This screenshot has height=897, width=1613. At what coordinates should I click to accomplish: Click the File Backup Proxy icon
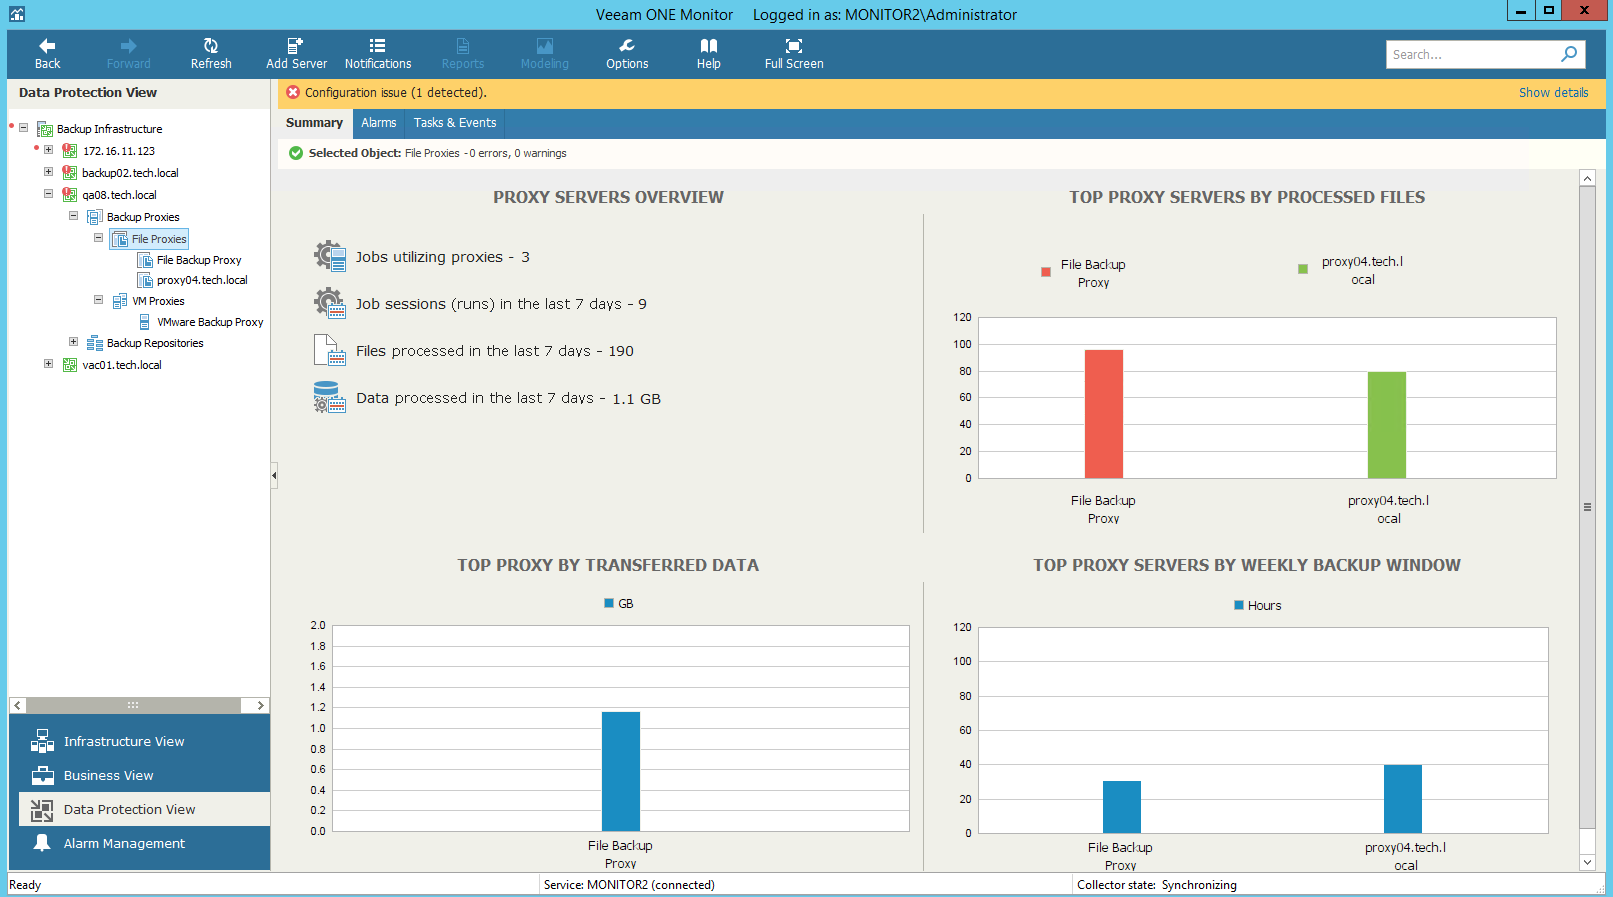pos(145,260)
